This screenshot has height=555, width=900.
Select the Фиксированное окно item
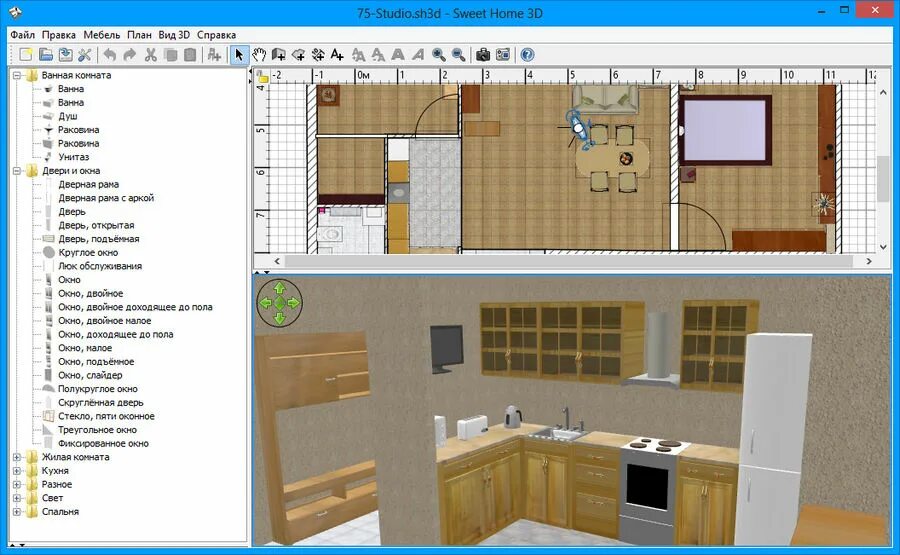(x=103, y=444)
